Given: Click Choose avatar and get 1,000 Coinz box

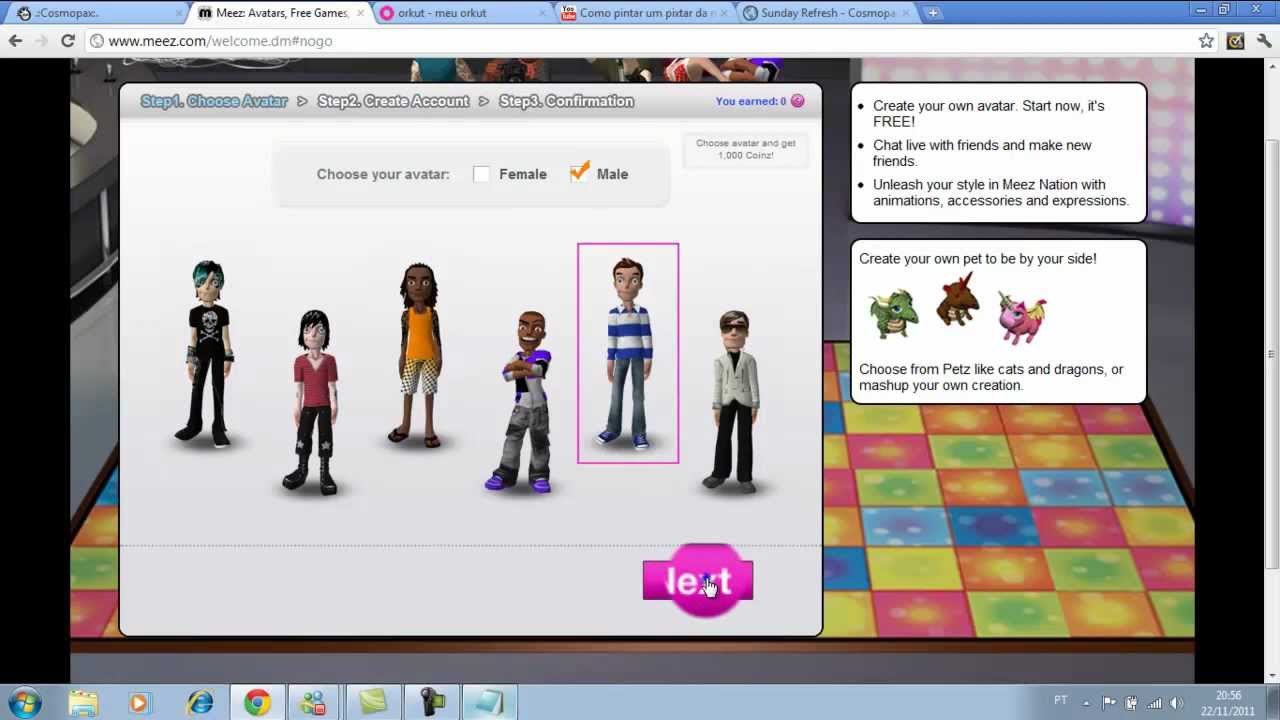Looking at the screenshot, I should pos(746,149).
